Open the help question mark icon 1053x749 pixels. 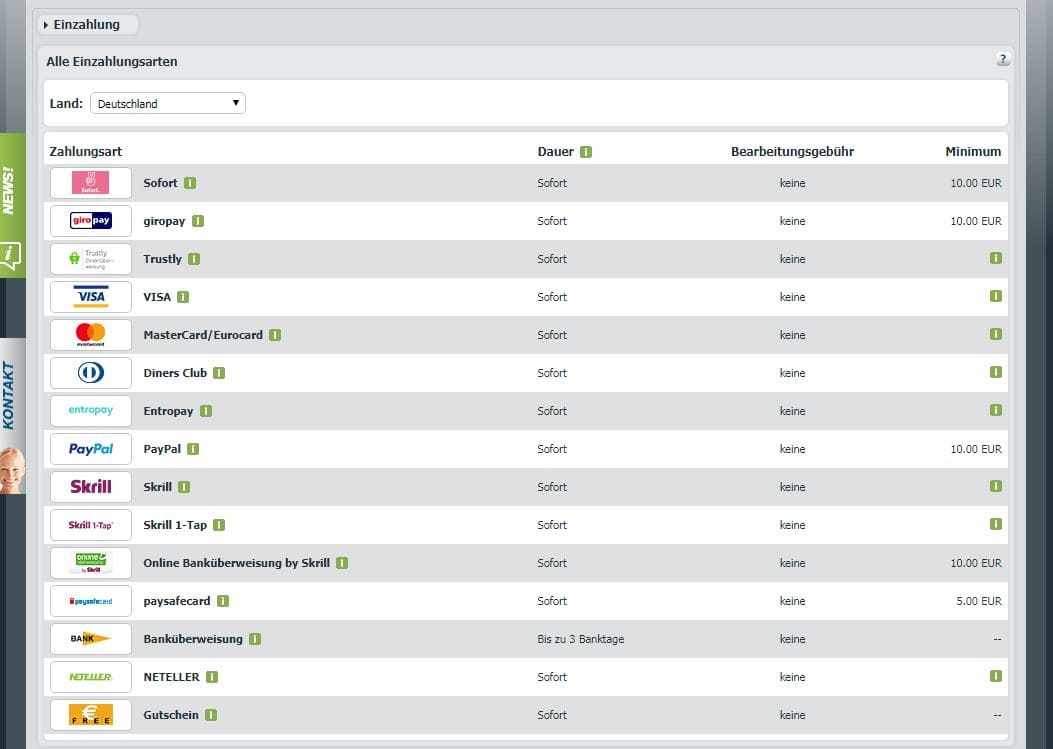[x=1003, y=59]
